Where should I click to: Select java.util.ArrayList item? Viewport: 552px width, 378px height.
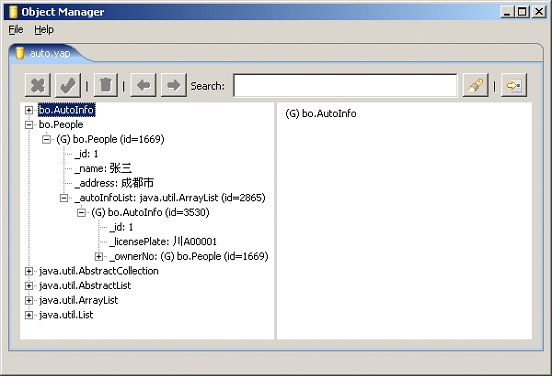pos(79,301)
